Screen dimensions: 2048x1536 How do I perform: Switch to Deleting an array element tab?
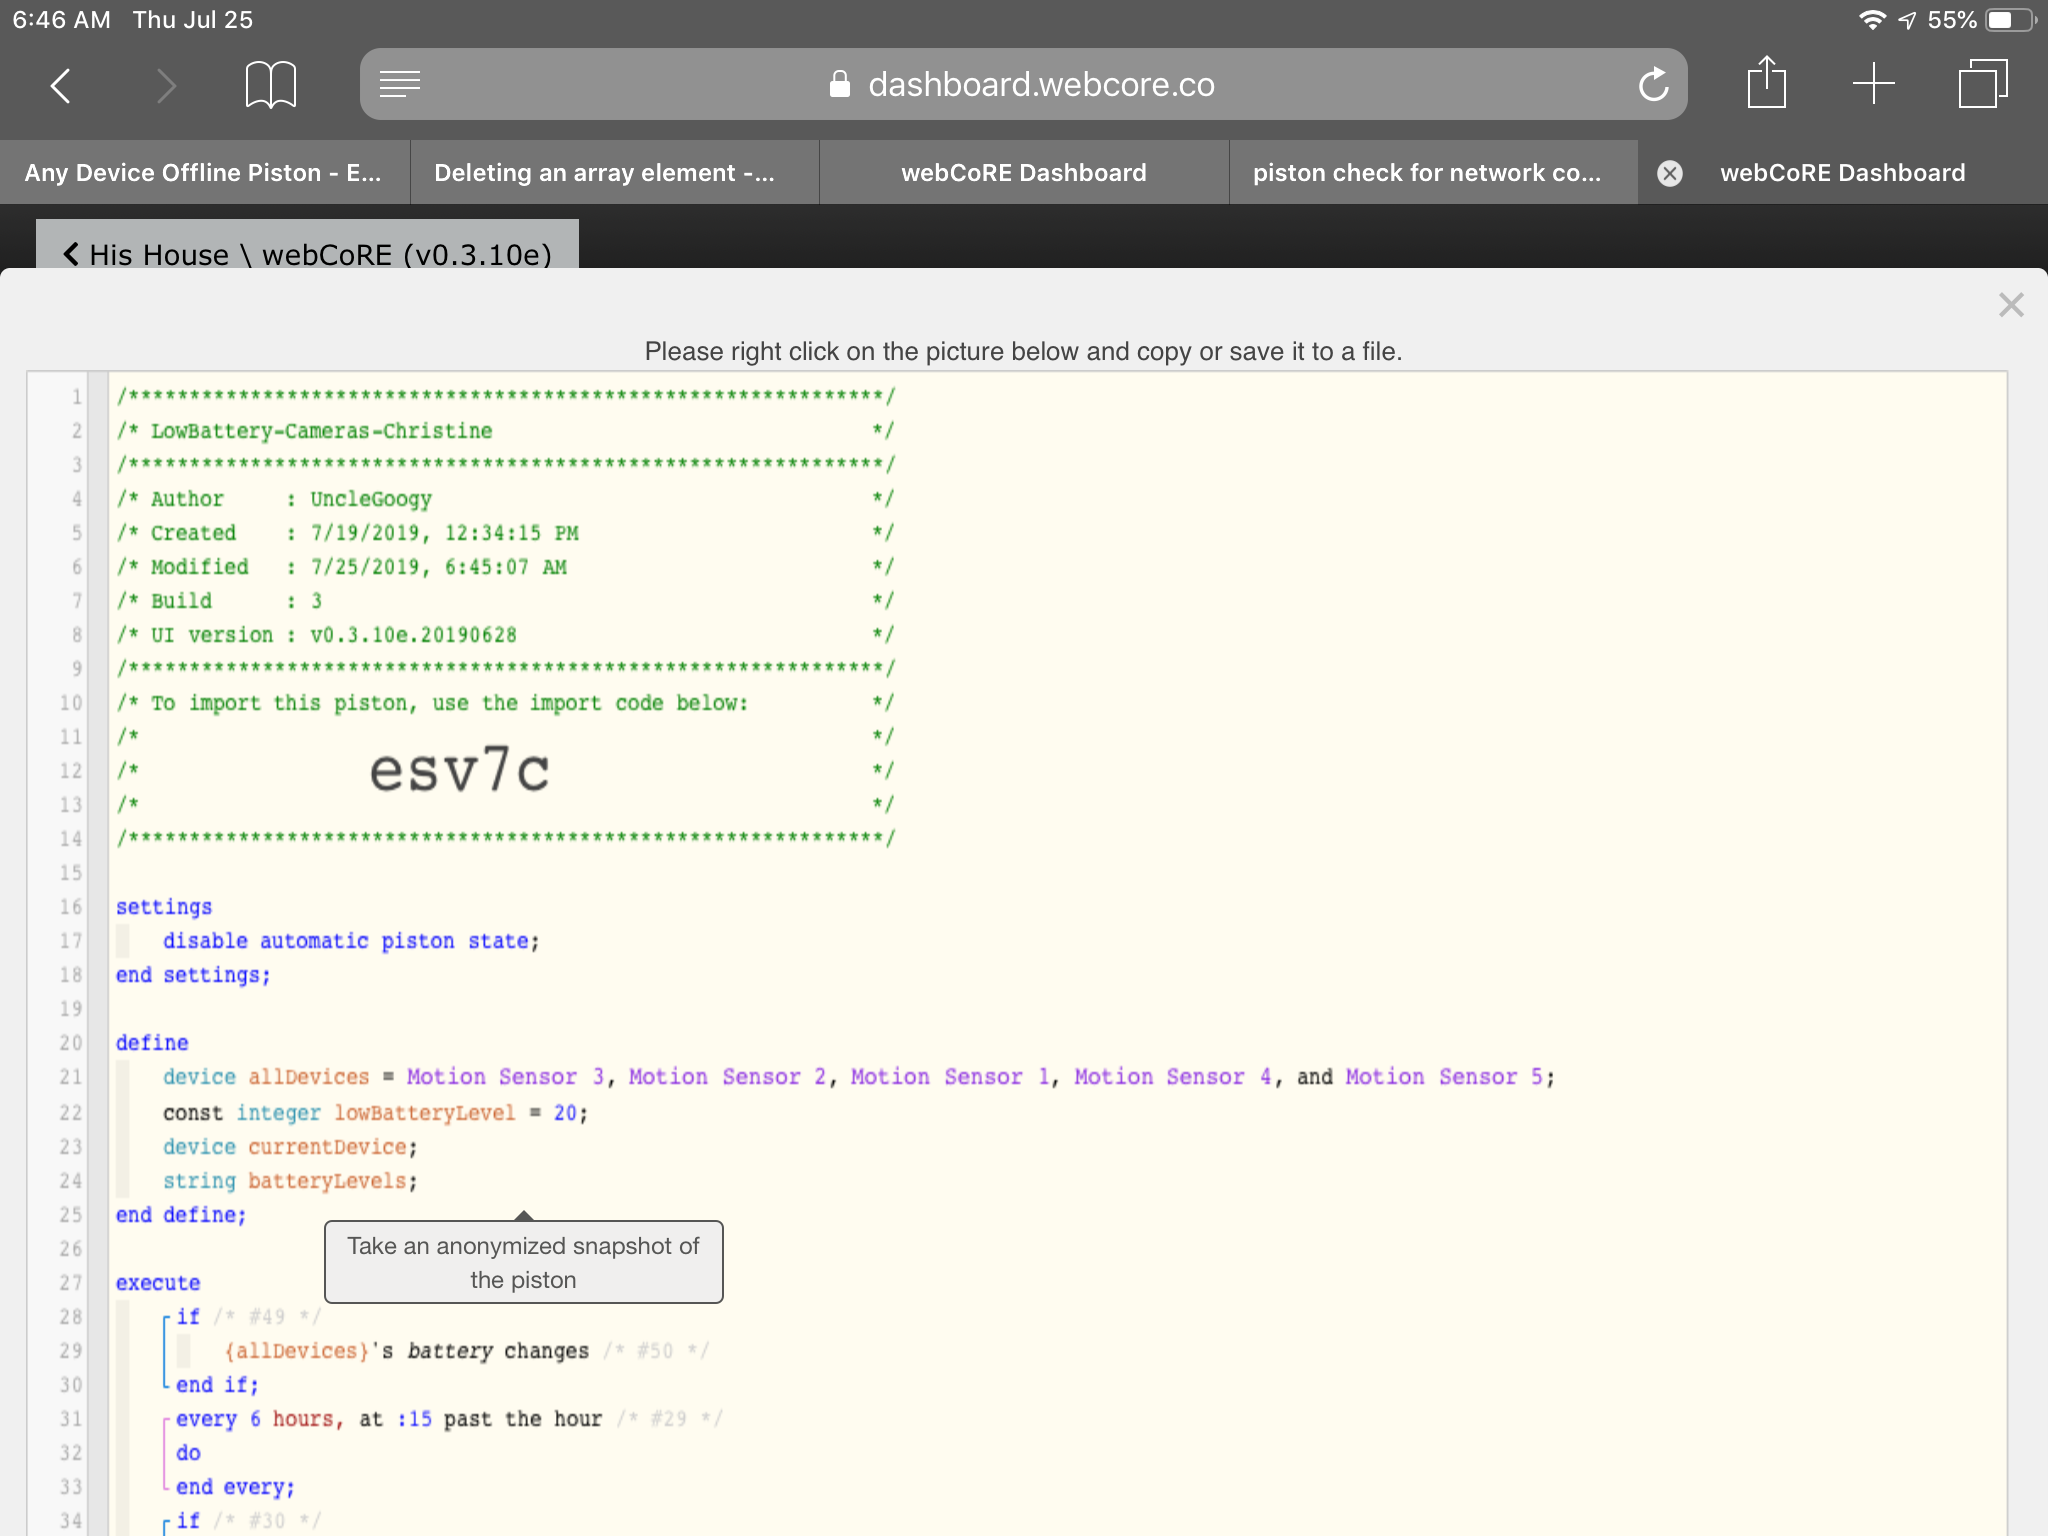point(614,173)
